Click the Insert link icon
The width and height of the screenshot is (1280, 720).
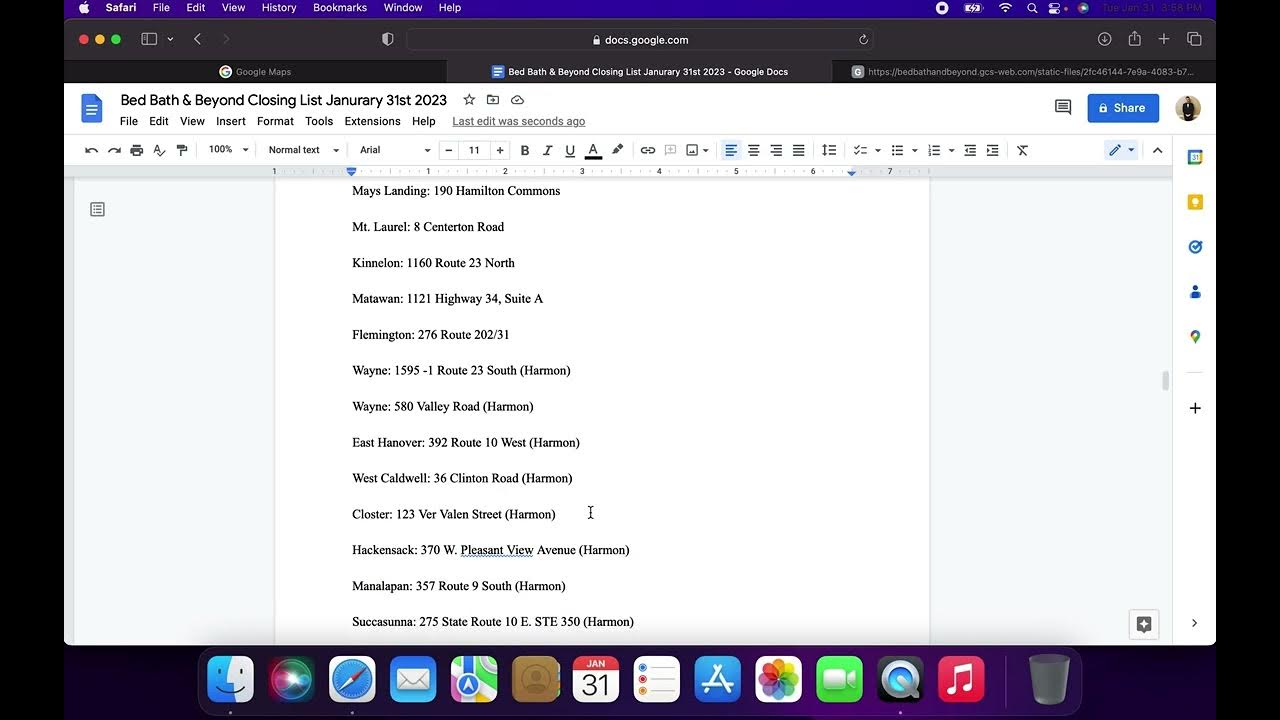tap(648, 150)
